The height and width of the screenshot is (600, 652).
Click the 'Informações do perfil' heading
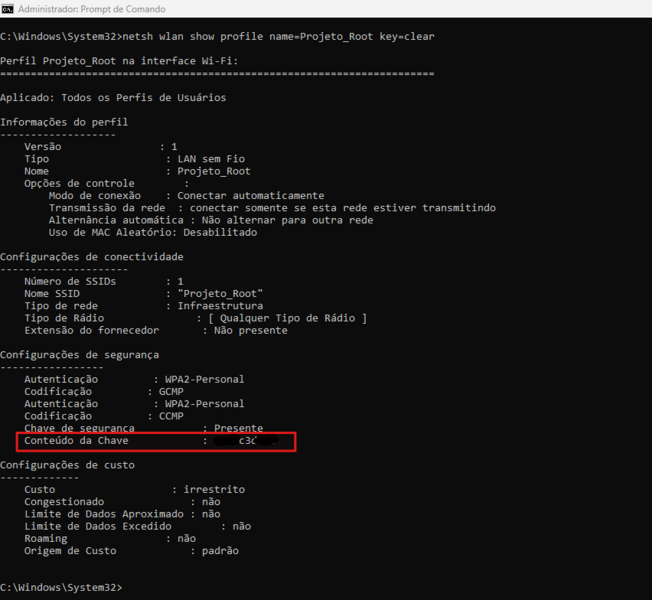pos(64,122)
